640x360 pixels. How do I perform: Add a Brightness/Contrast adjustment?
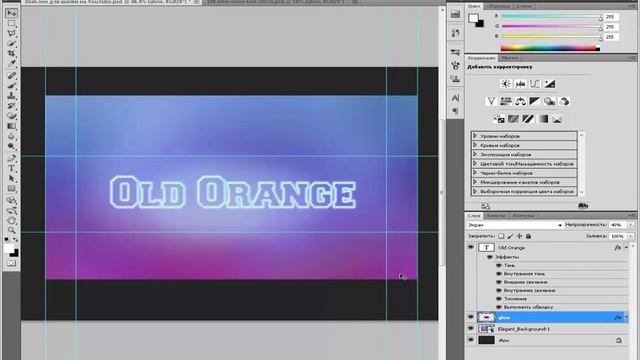pyautogui.click(x=506, y=84)
